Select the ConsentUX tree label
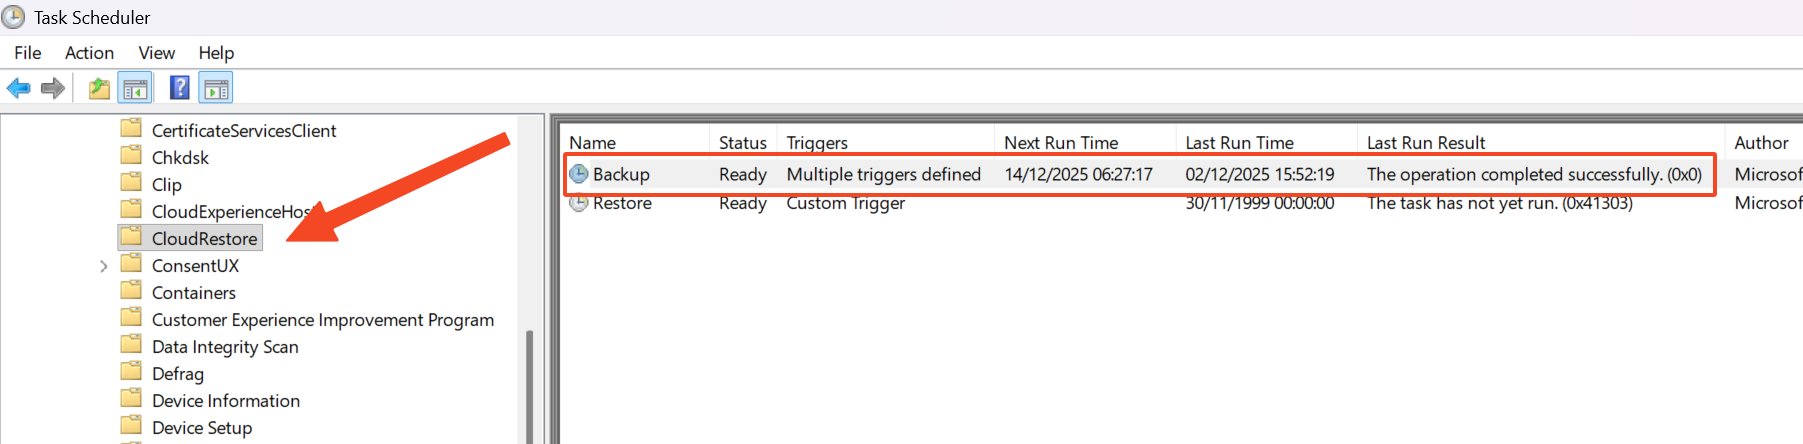 point(195,266)
